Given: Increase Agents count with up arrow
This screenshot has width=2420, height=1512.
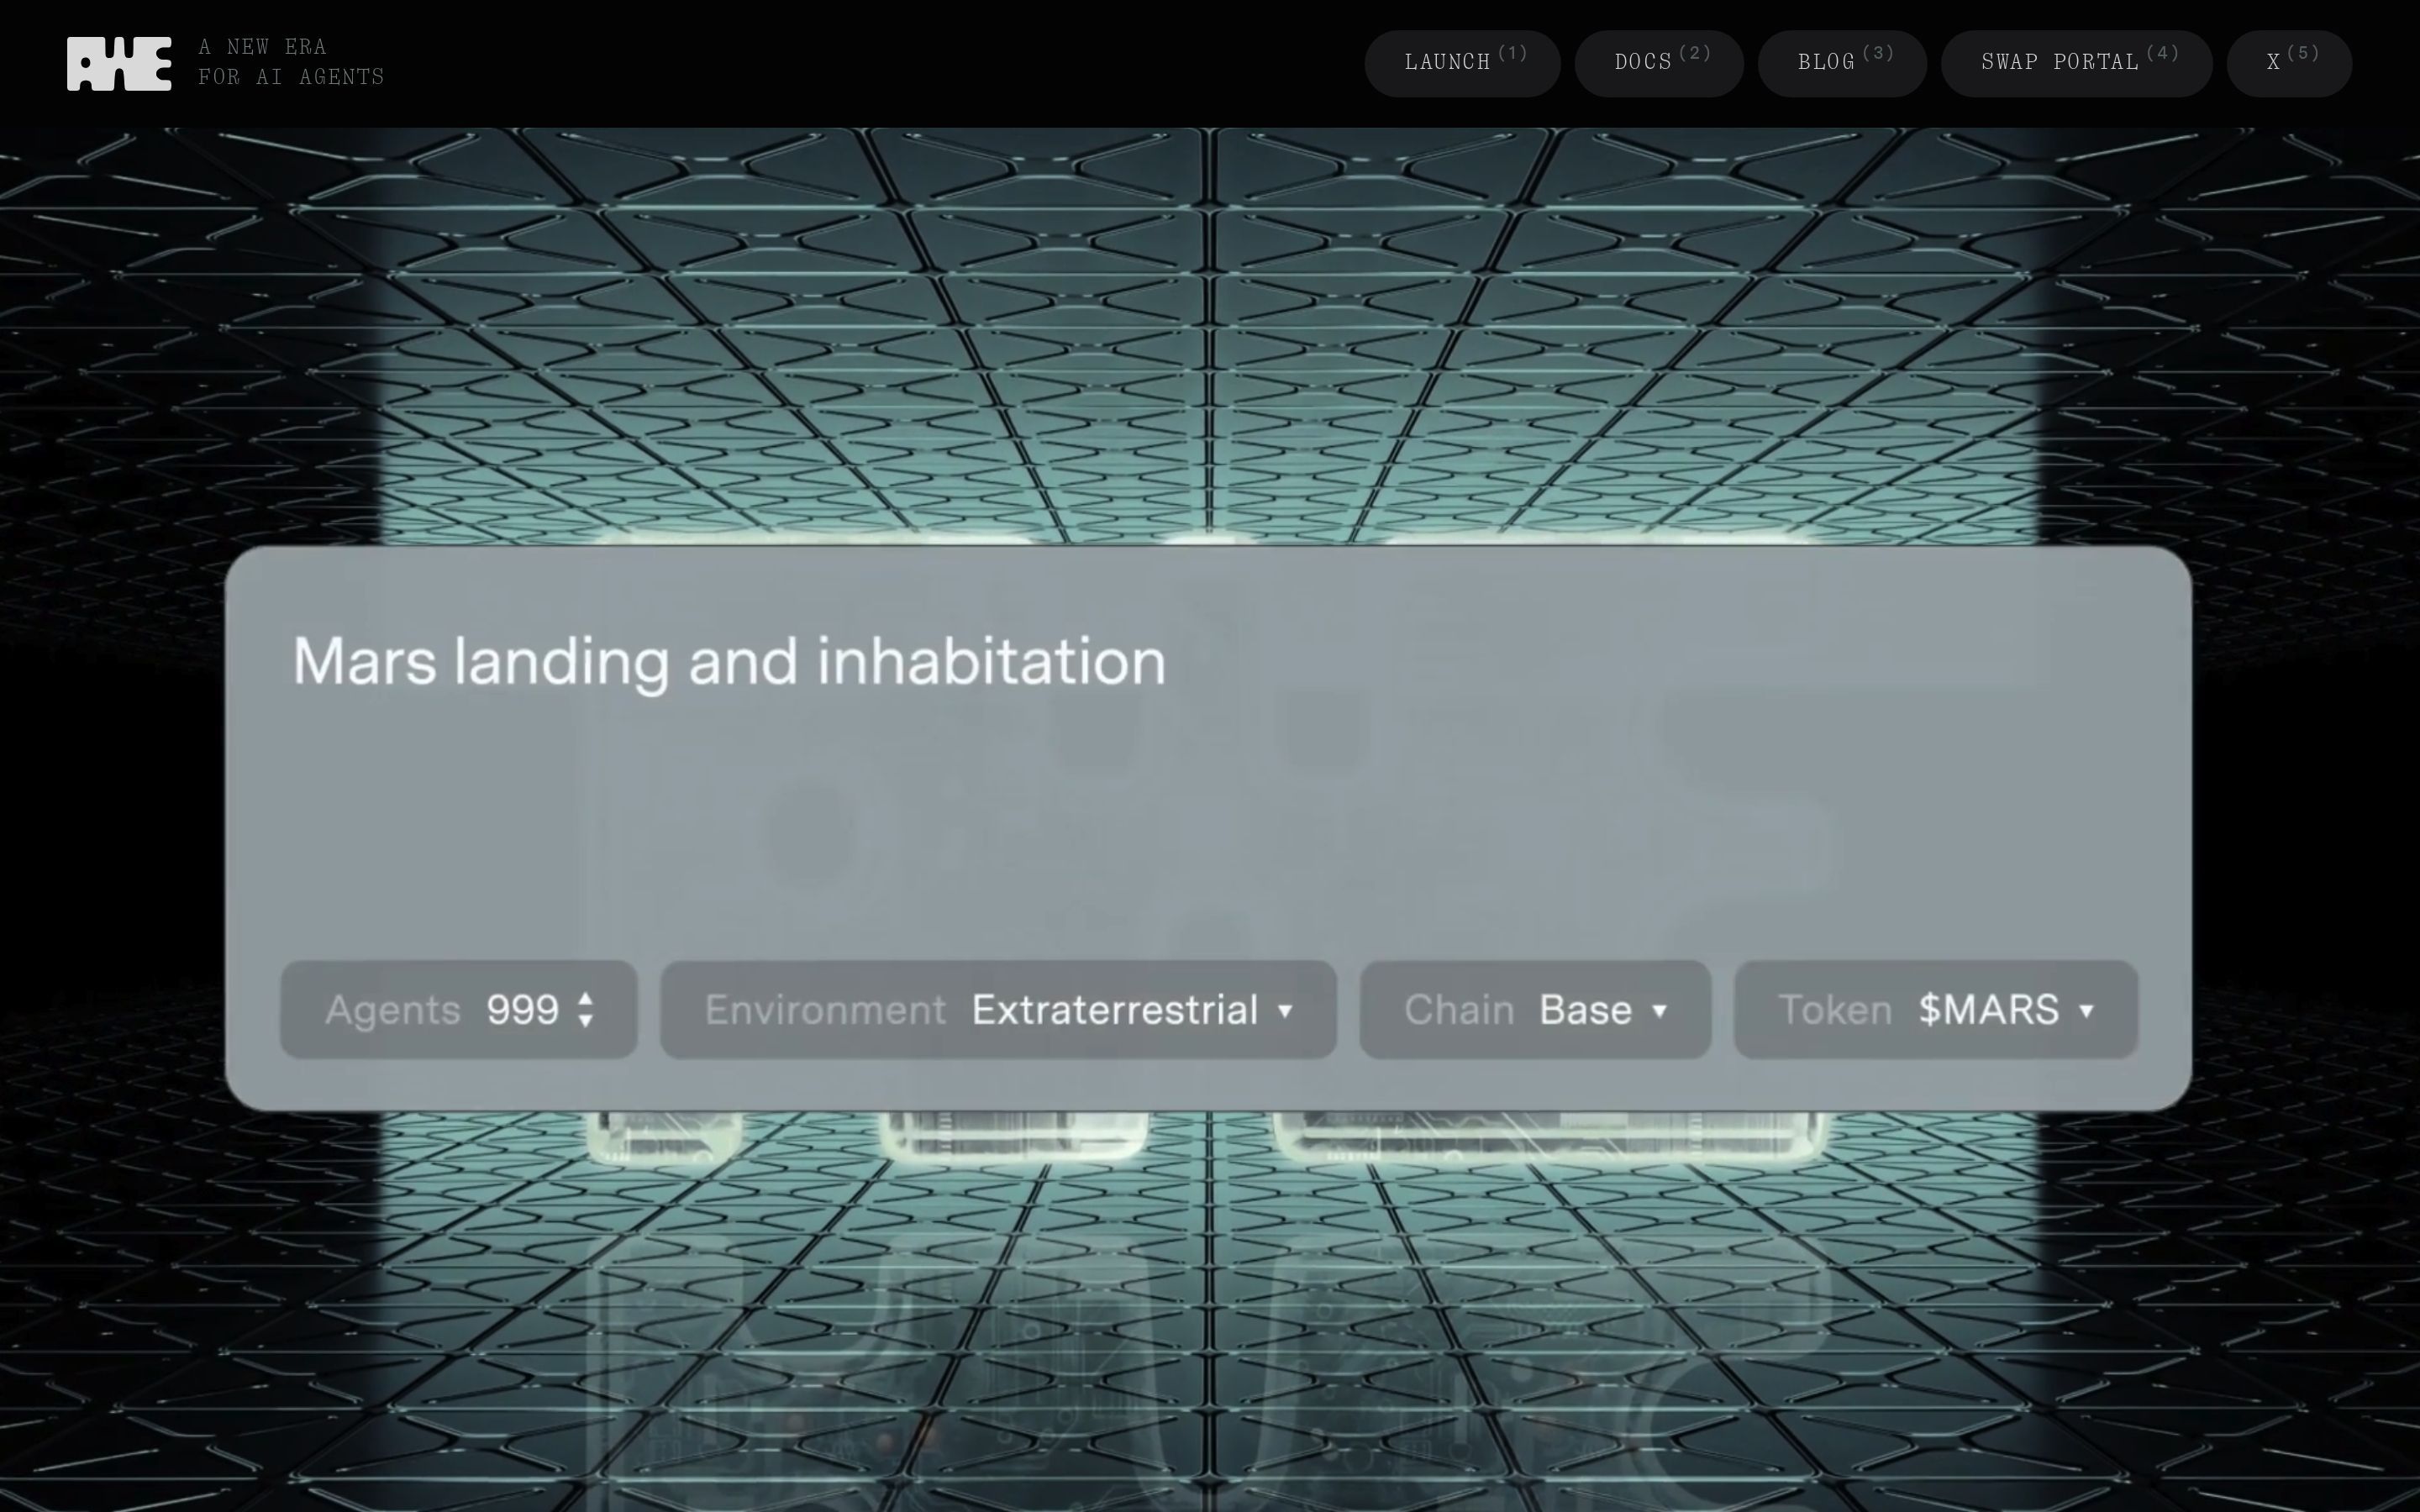Looking at the screenshot, I should tap(586, 998).
